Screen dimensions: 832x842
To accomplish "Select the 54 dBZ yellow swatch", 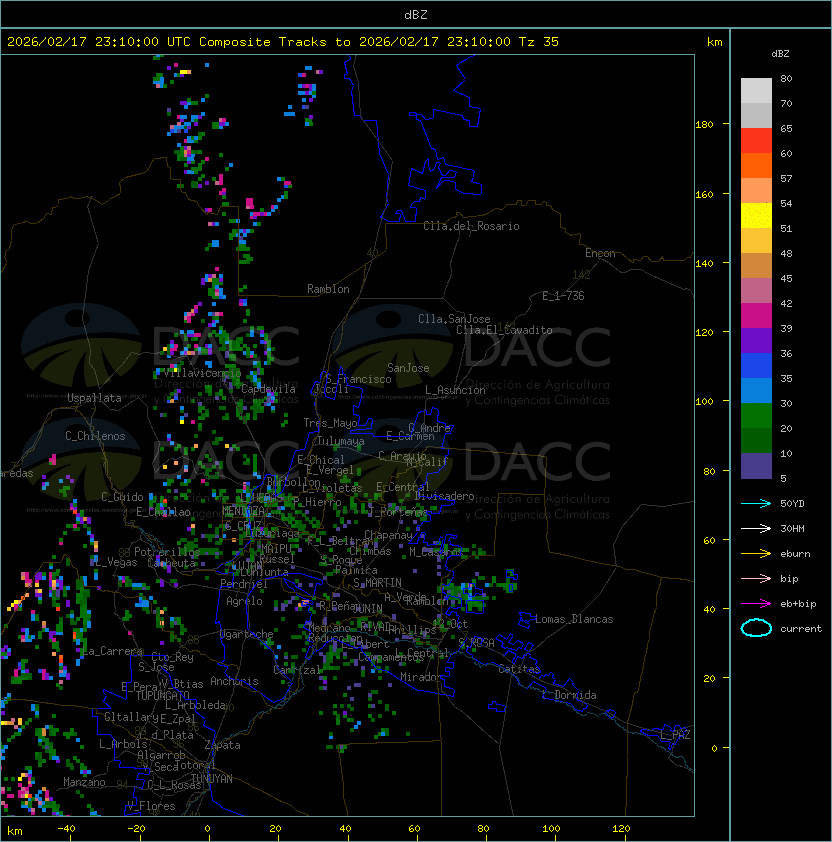I will click(x=756, y=215).
